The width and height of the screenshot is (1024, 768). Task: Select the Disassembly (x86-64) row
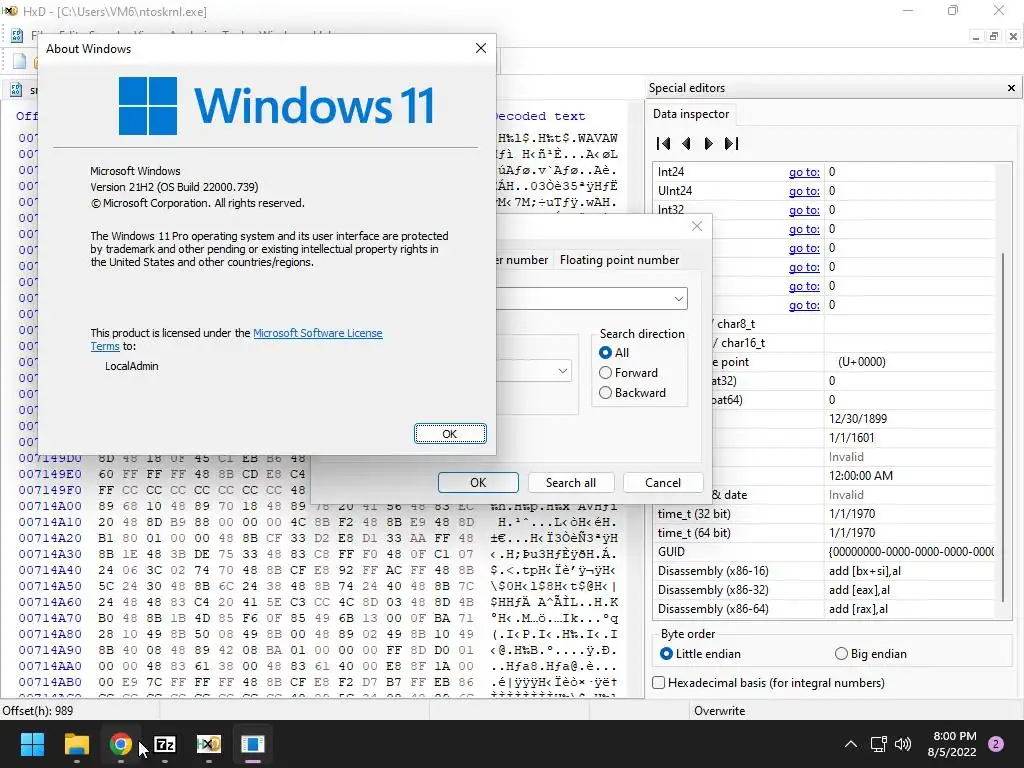825,609
